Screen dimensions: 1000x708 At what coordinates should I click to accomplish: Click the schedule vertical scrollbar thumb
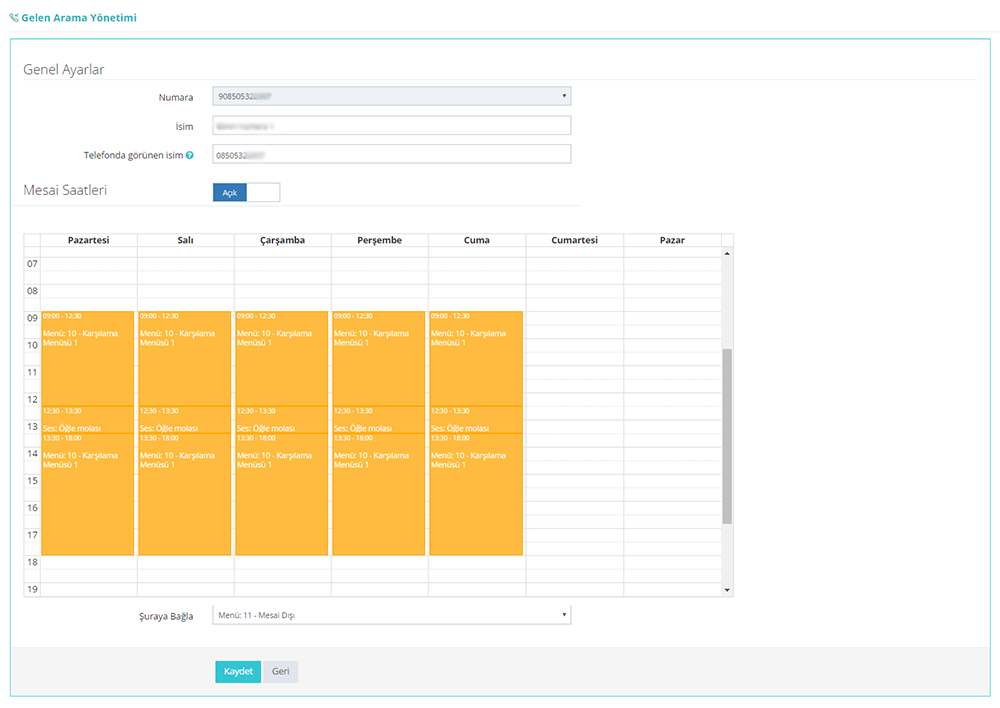(727, 436)
